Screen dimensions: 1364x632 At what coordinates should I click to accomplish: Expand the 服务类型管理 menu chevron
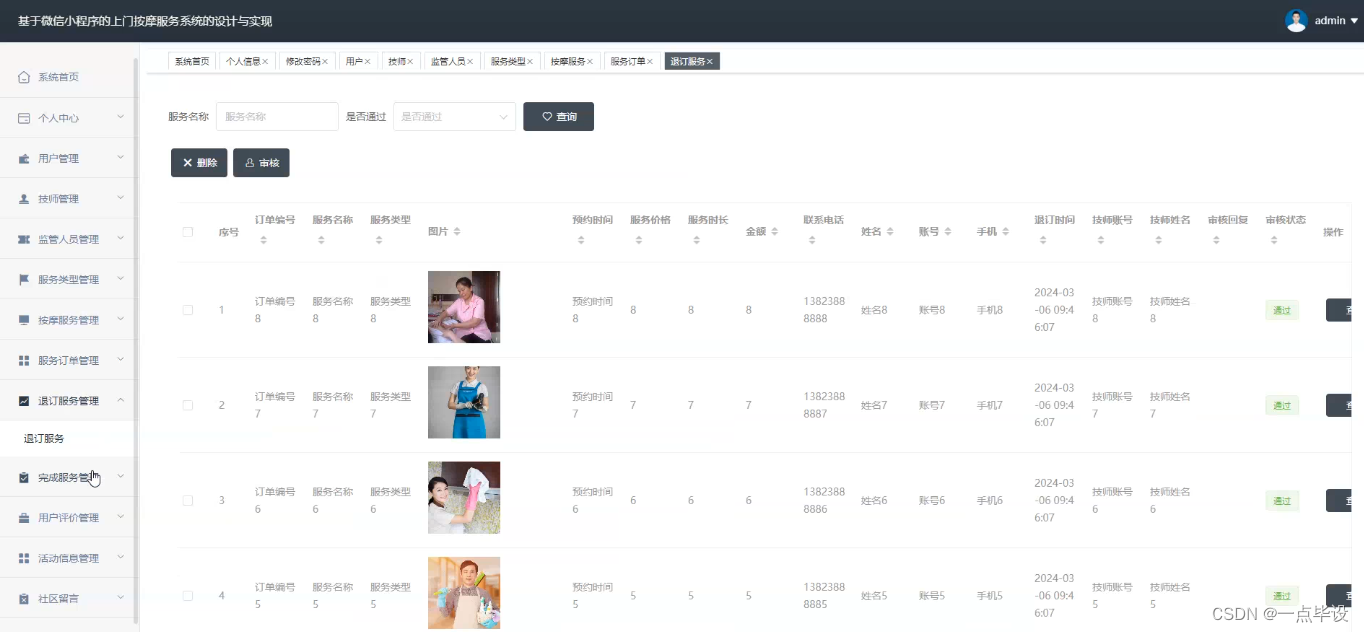[x=120, y=279]
